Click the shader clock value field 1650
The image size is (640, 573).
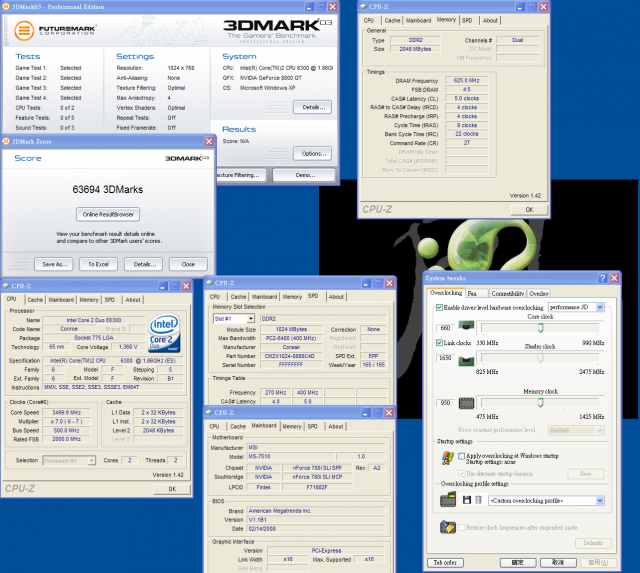[x=445, y=358]
